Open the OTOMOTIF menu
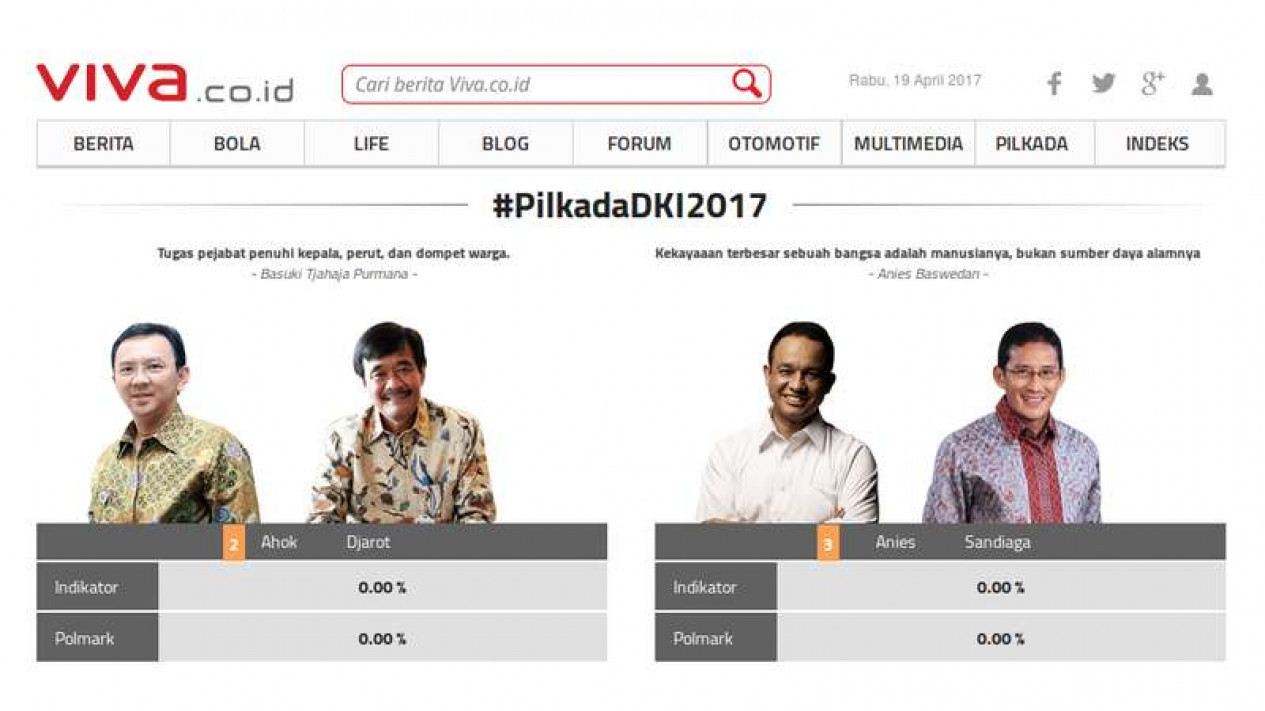 (774, 144)
